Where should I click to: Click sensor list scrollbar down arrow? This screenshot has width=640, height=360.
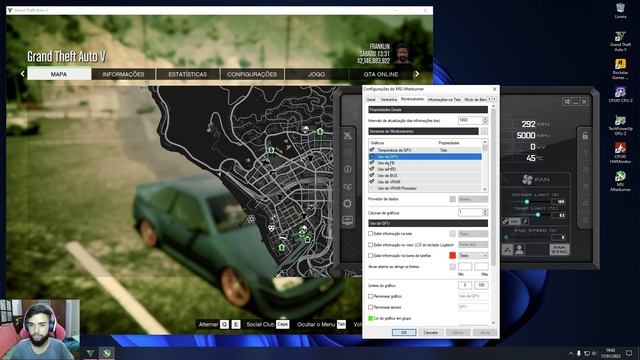(485, 189)
